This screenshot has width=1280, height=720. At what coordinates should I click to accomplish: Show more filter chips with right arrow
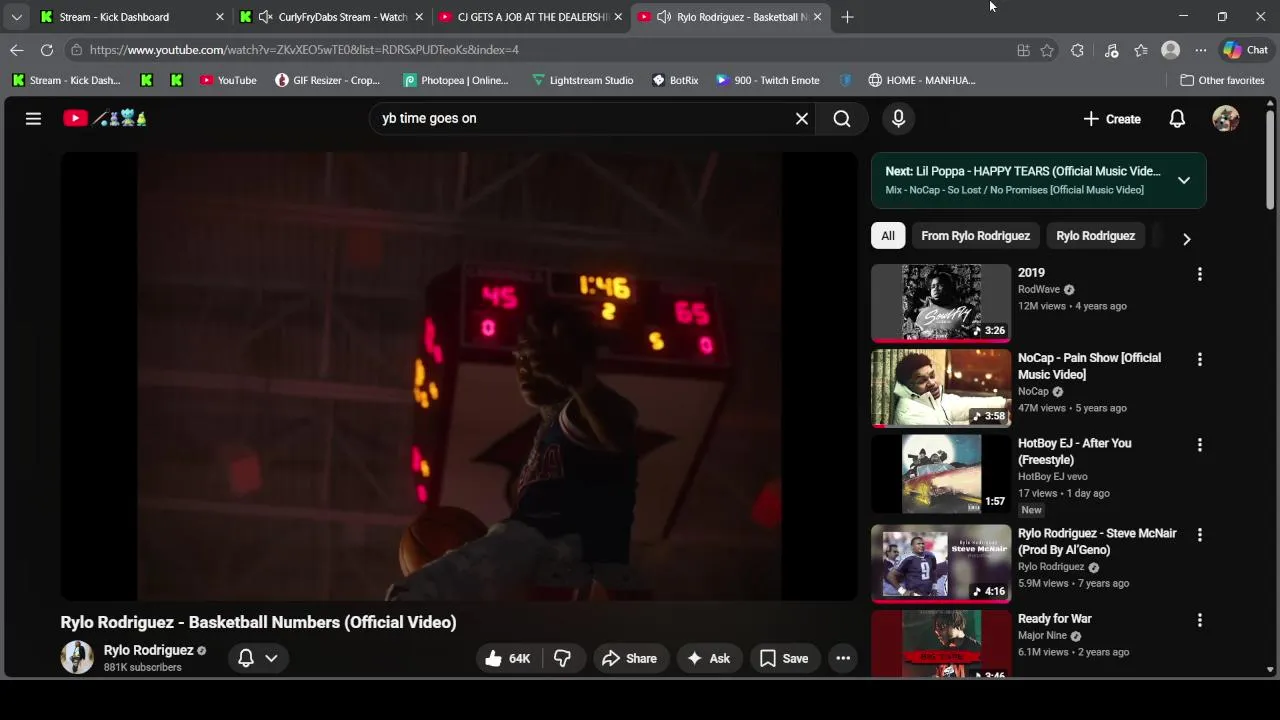click(x=1187, y=238)
